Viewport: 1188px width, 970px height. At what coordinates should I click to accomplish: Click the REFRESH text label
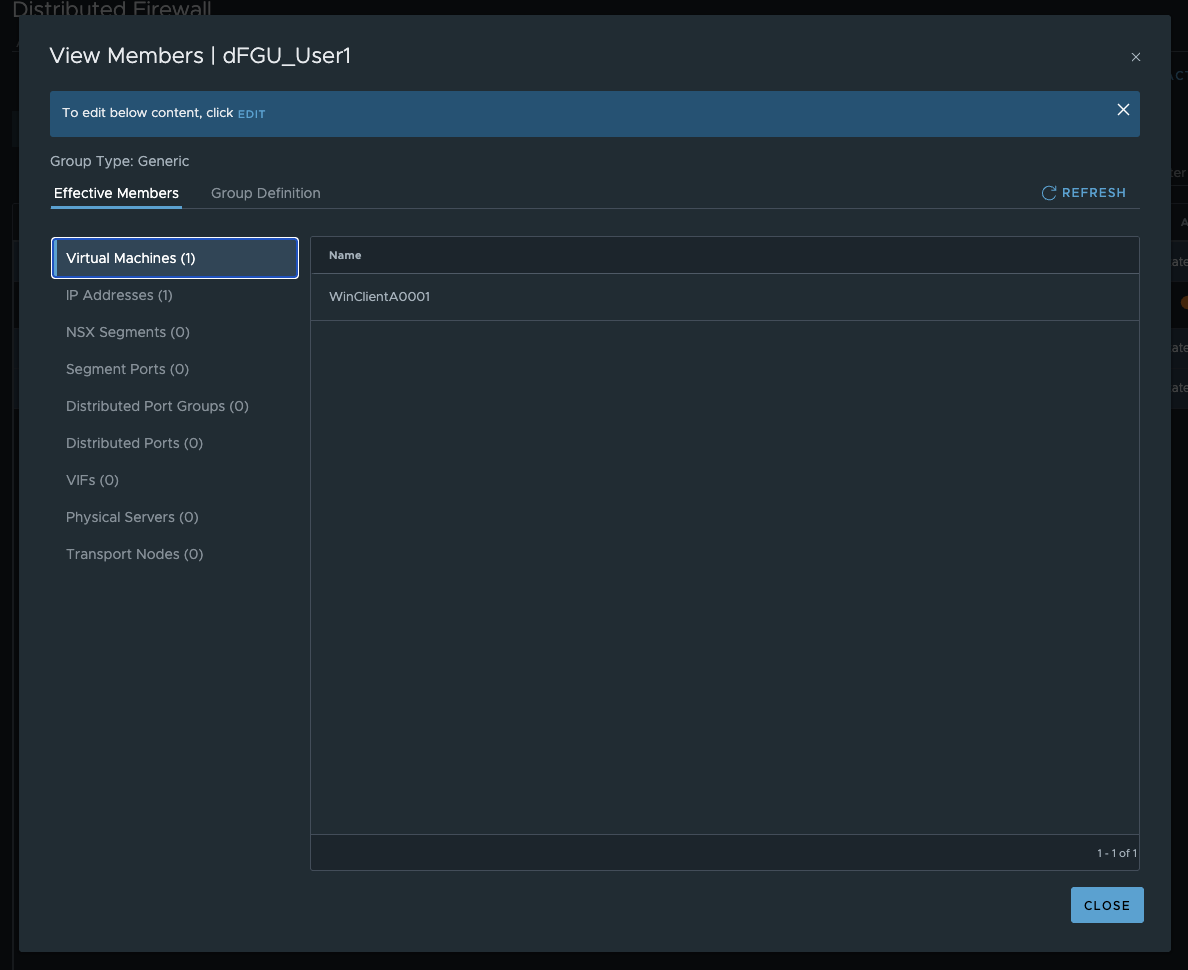coord(1094,193)
